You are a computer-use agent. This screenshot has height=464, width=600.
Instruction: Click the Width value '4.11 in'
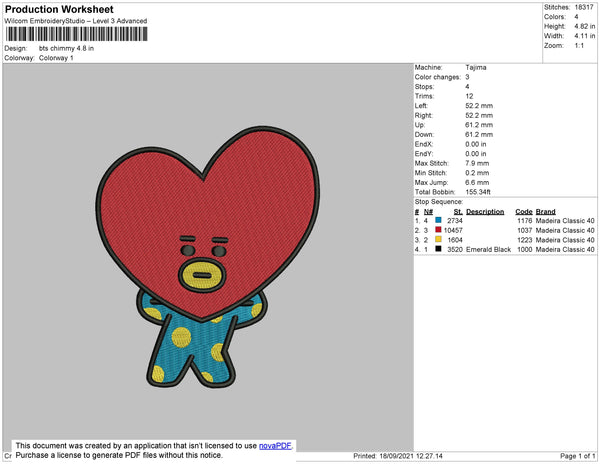(x=585, y=36)
